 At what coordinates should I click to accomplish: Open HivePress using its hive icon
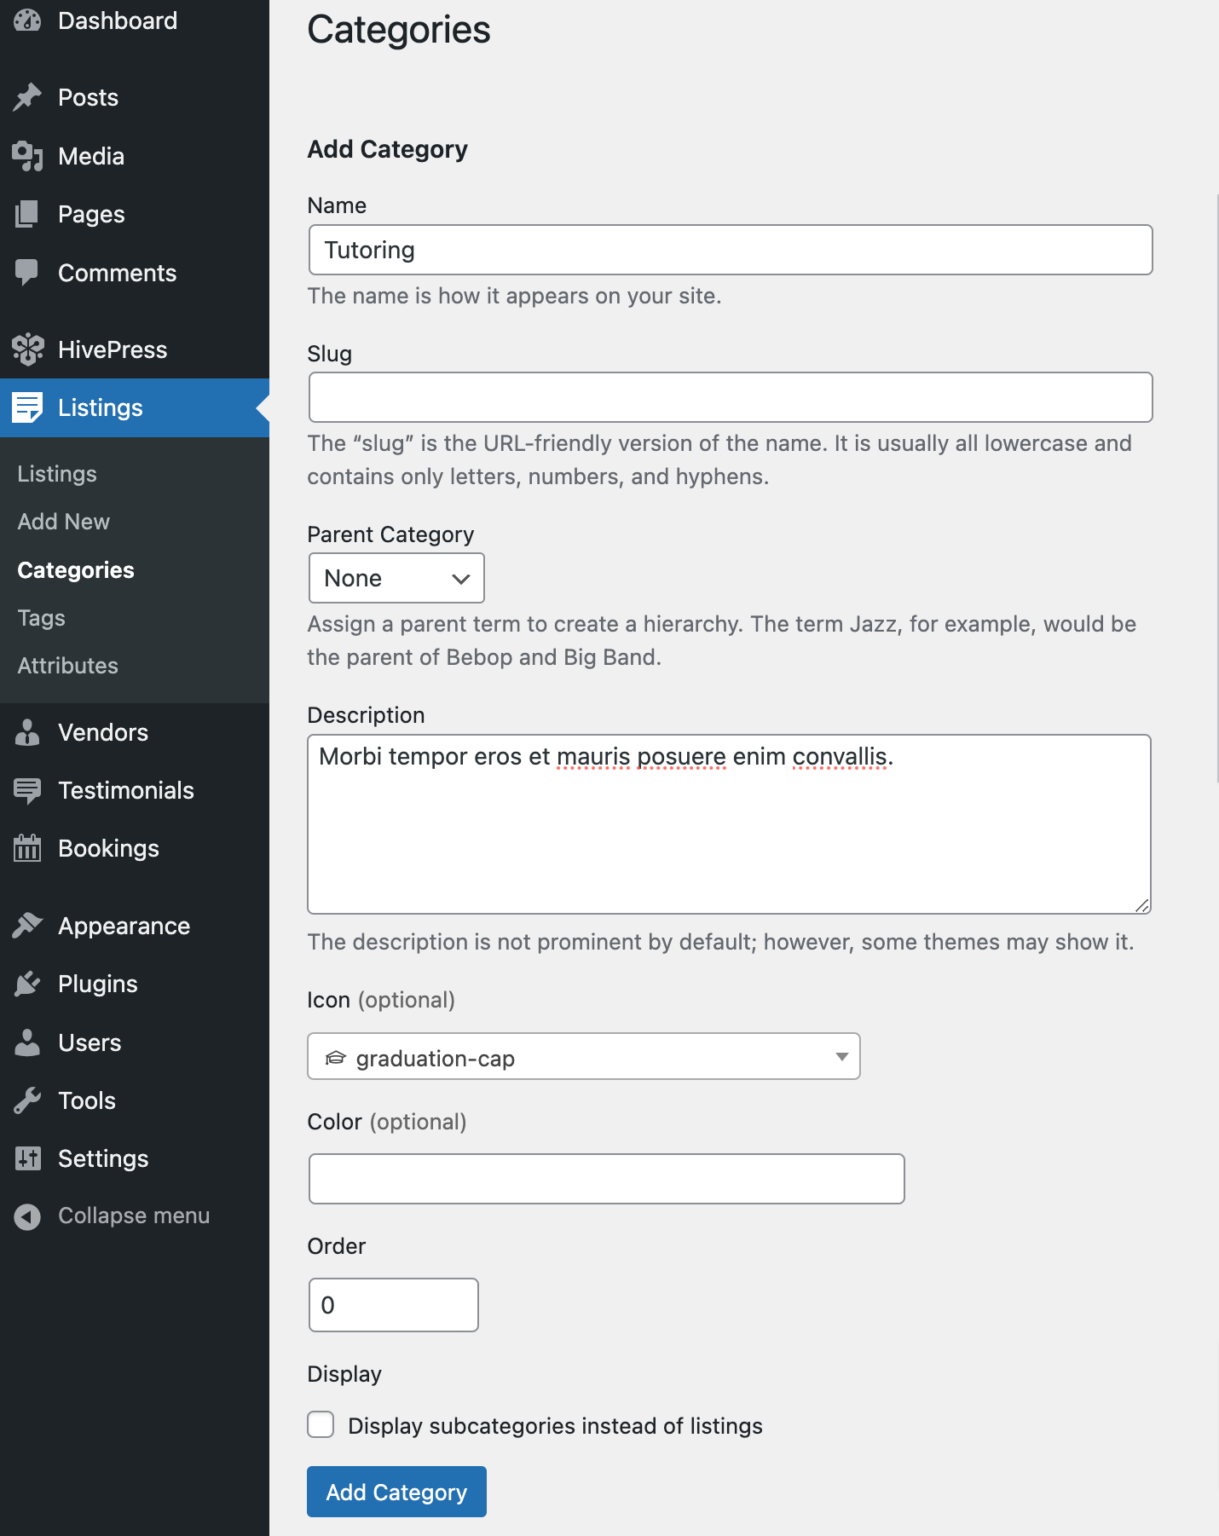click(x=26, y=349)
